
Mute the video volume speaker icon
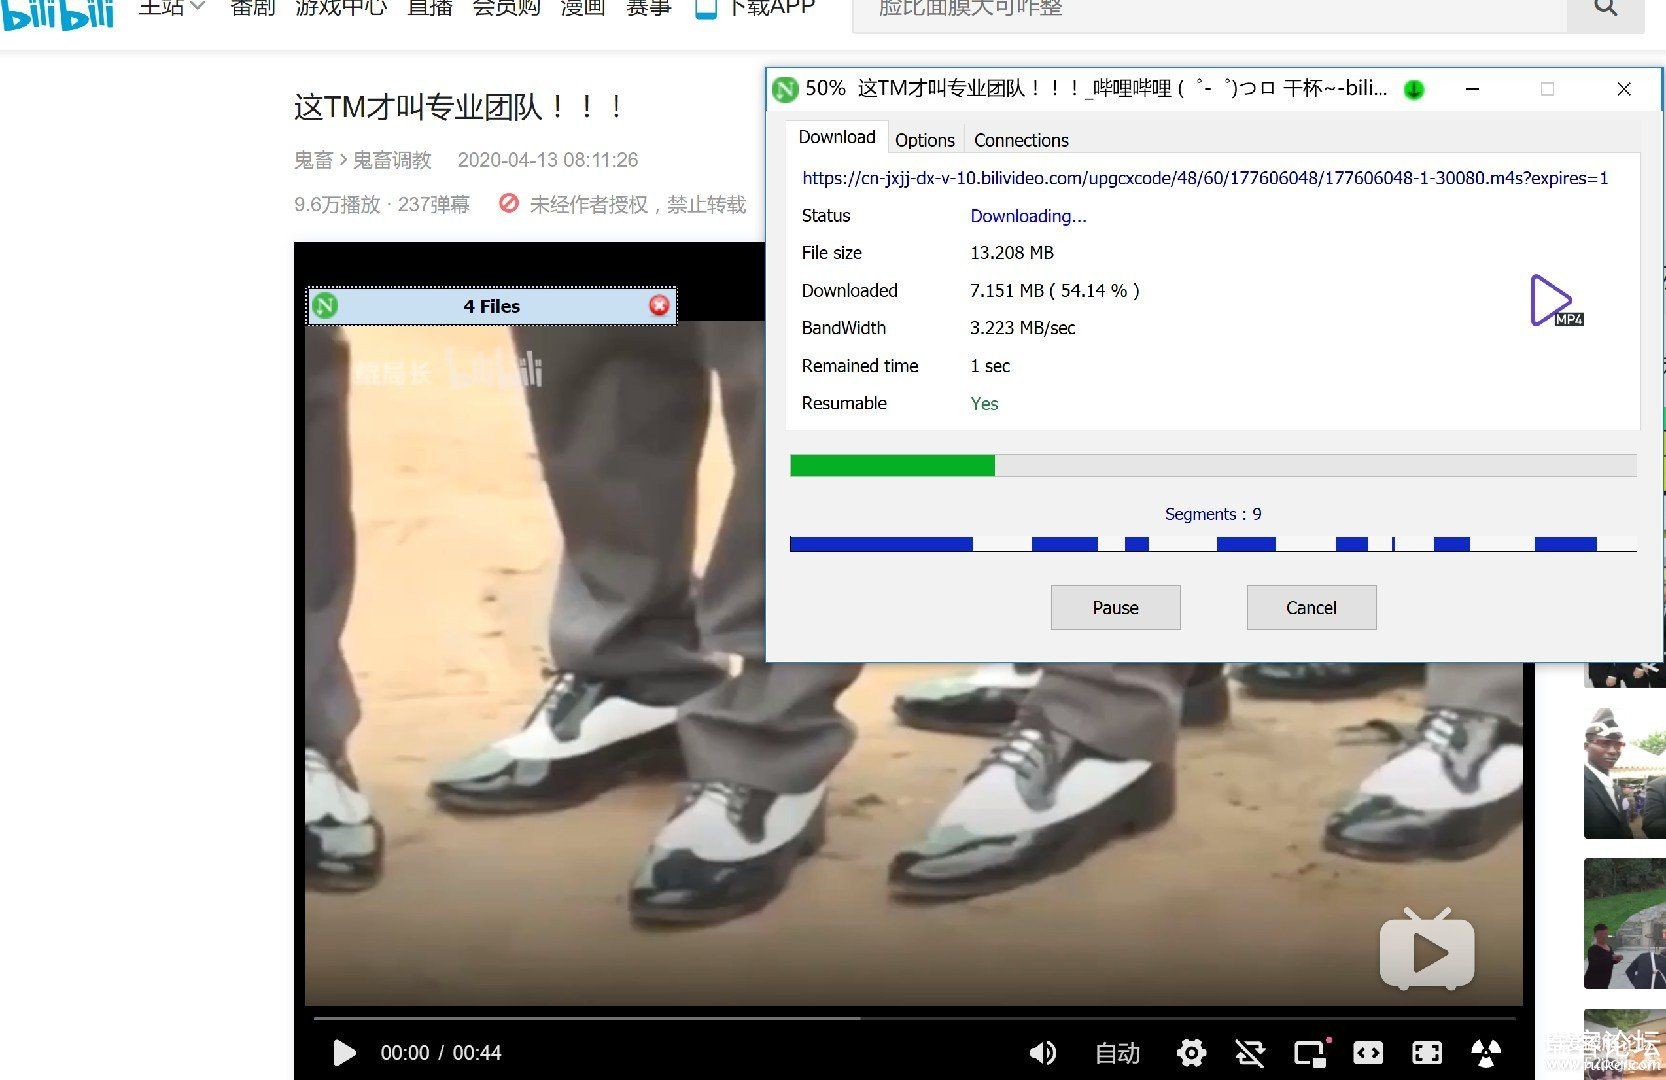1042,1052
